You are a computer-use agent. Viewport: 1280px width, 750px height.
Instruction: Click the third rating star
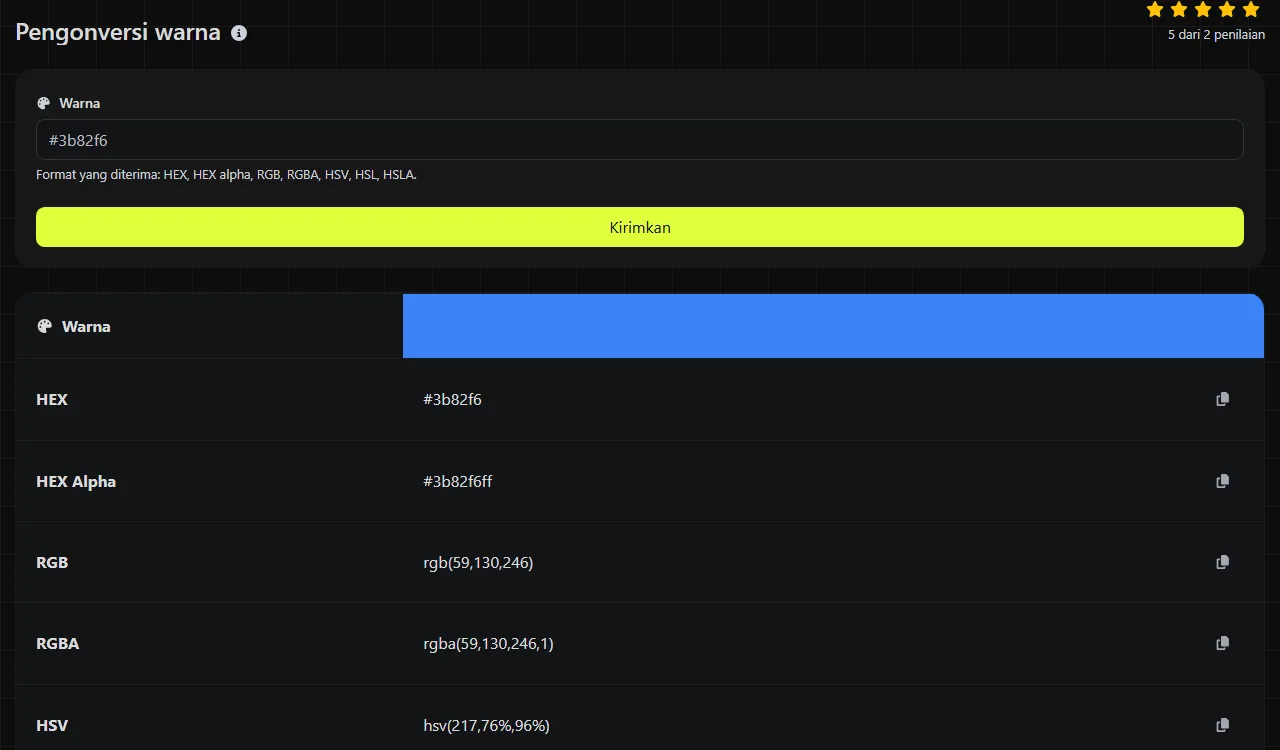pyautogui.click(x=1203, y=9)
